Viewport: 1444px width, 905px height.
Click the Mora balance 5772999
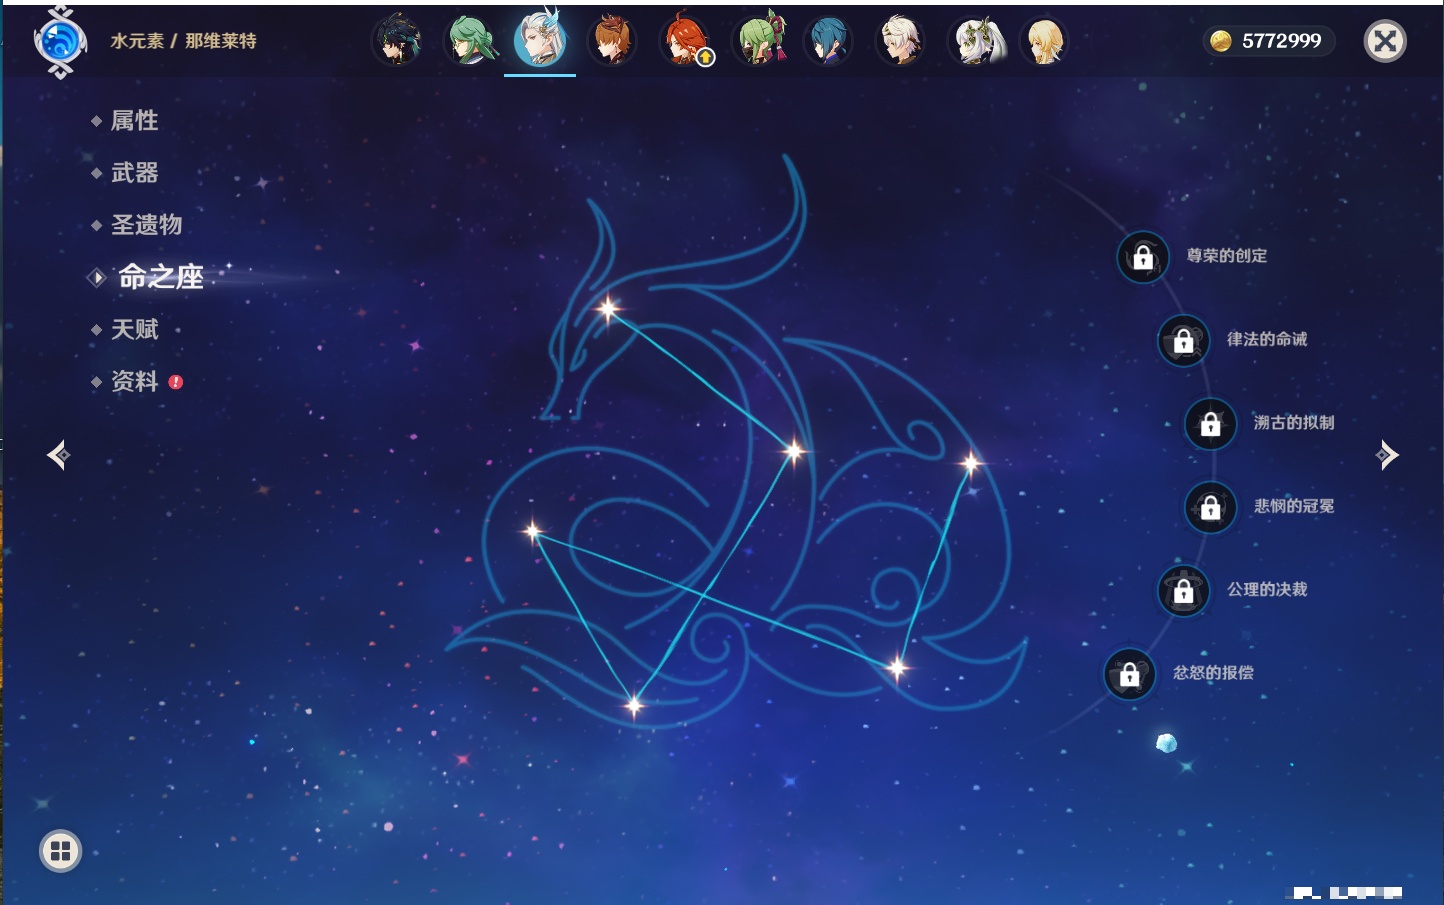[x=1268, y=41]
